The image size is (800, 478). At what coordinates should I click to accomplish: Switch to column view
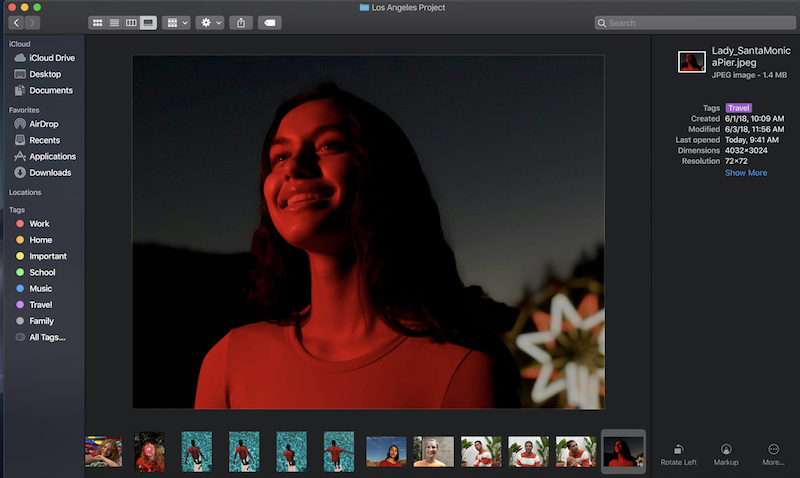tap(131, 22)
